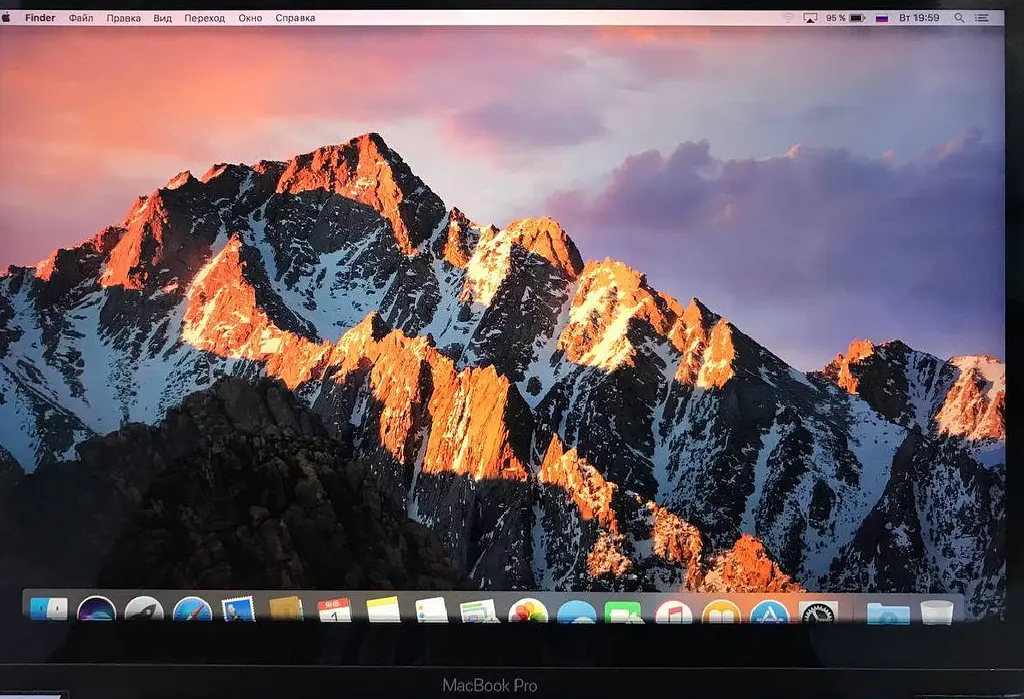Open the Finder application menu
The width and height of the screenshot is (1024, 699).
click(x=40, y=18)
